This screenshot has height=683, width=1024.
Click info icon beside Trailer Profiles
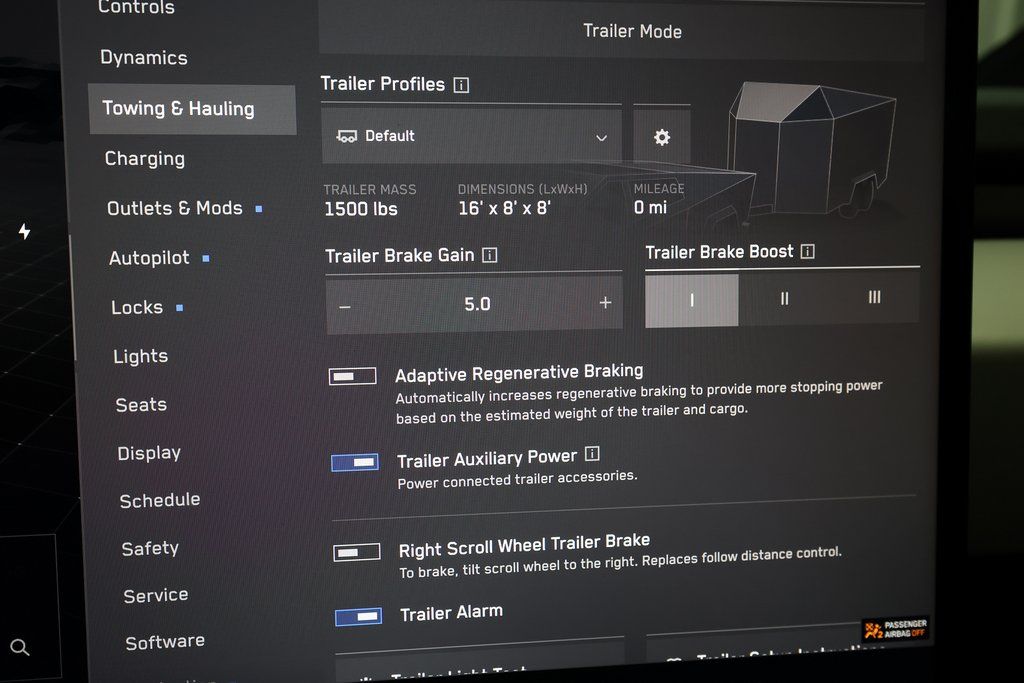coord(461,85)
